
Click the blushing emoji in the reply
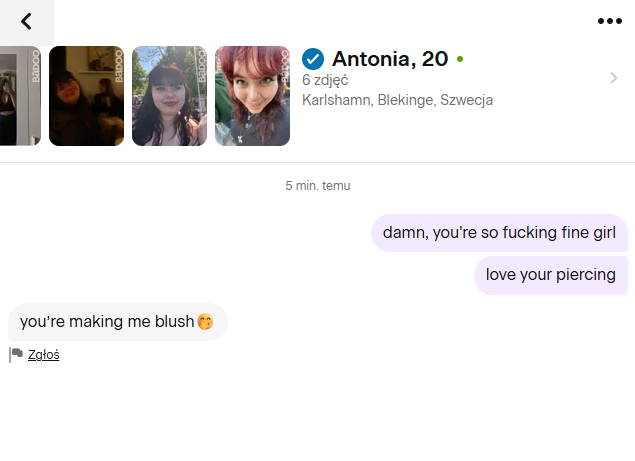tap(205, 322)
